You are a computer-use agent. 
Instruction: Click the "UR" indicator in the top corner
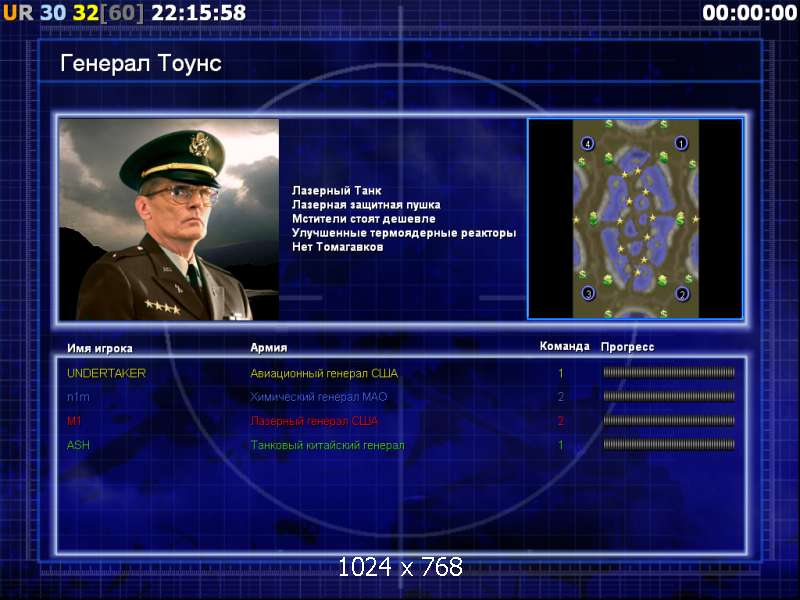coord(18,13)
